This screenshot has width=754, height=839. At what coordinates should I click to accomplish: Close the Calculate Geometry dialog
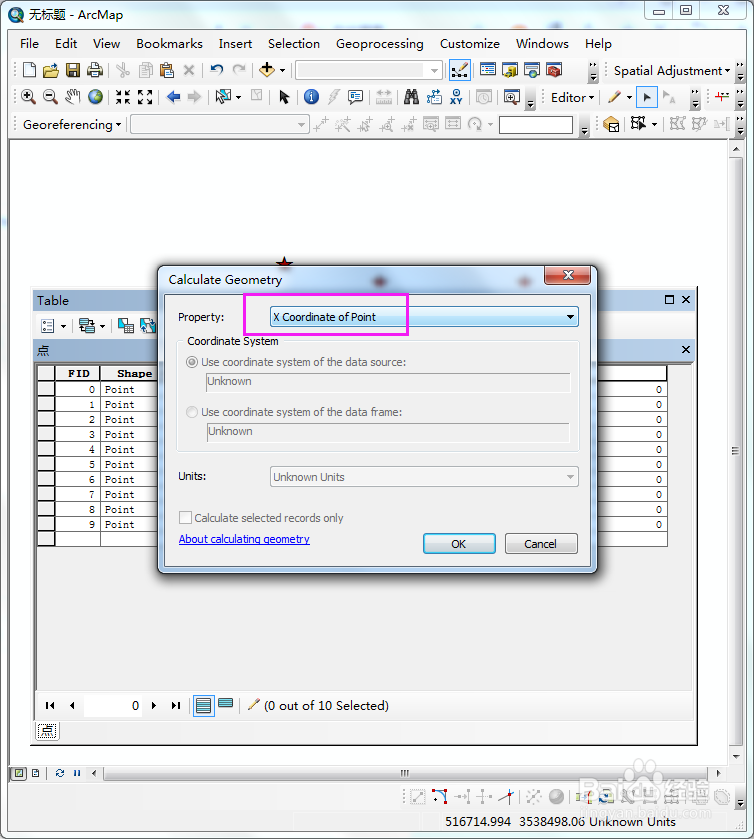[x=568, y=275]
